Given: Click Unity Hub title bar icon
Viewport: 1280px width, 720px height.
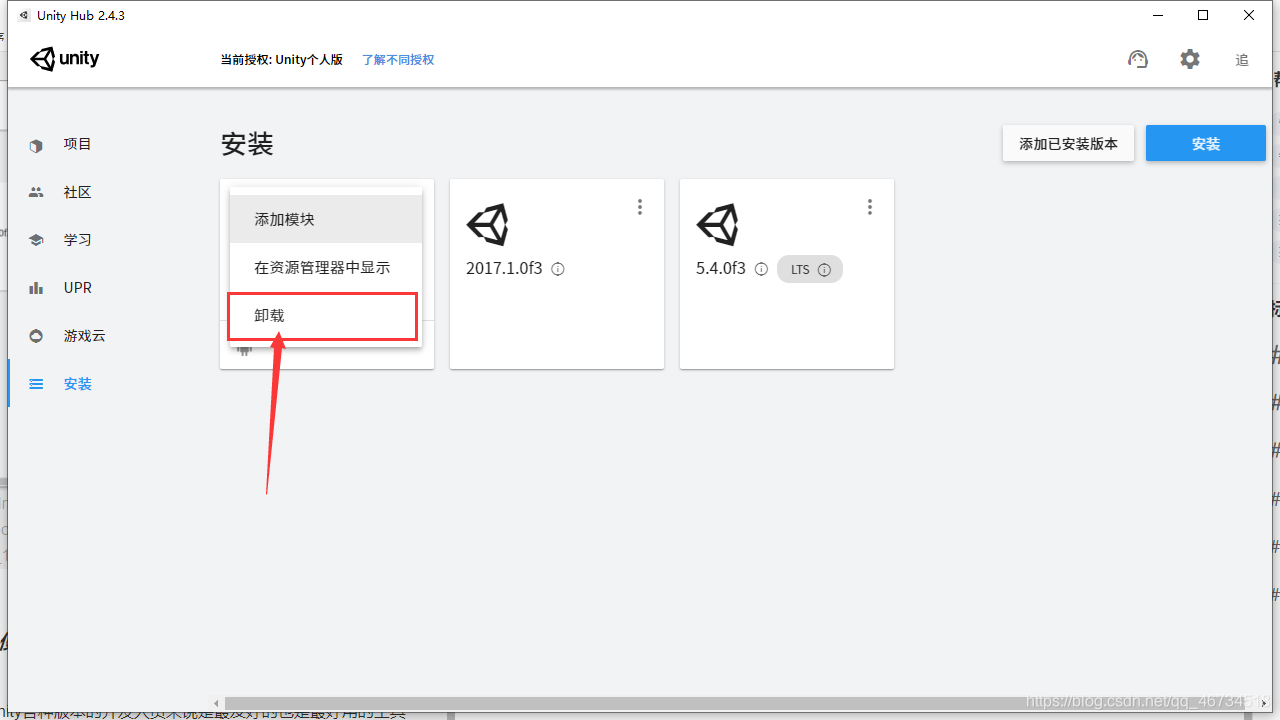Looking at the screenshot, I should click(x=23, y=15).
